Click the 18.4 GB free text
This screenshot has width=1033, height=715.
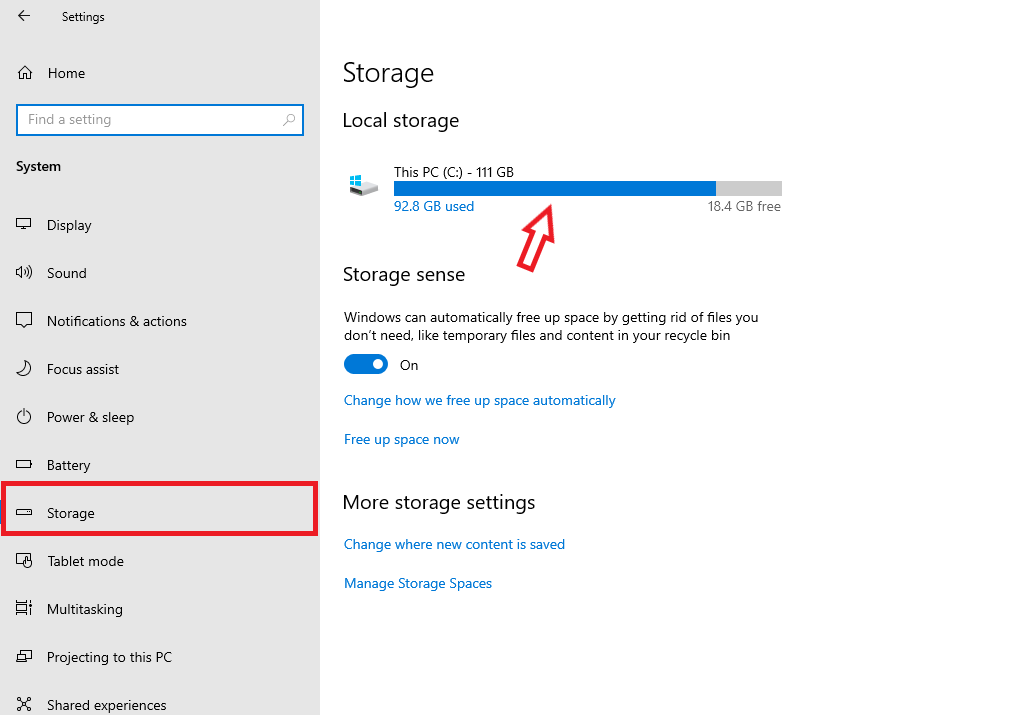tap(744, 206)
